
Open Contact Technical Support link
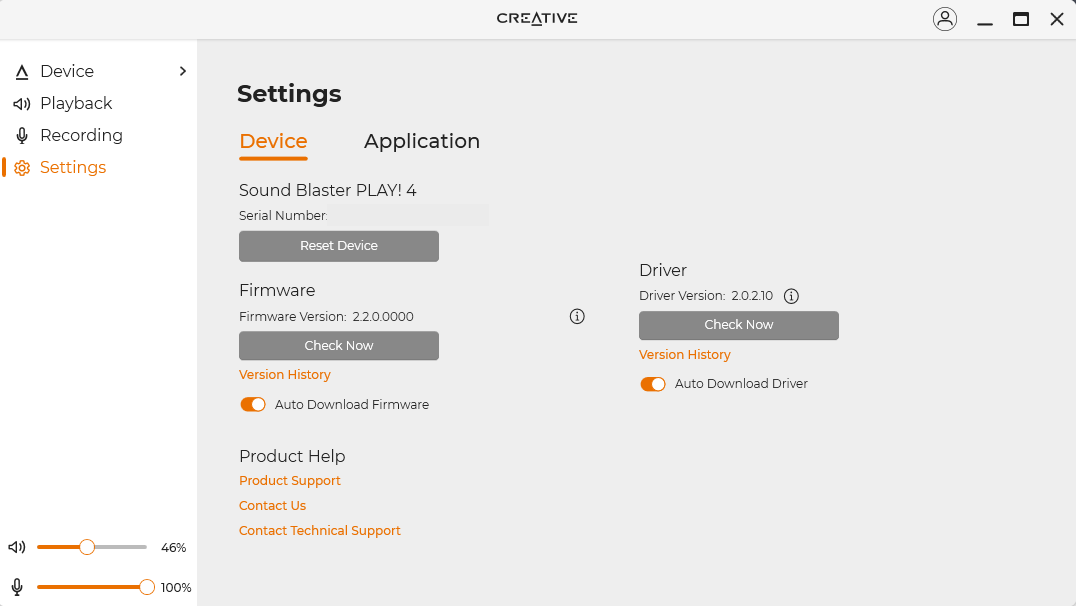click(320, 531)
